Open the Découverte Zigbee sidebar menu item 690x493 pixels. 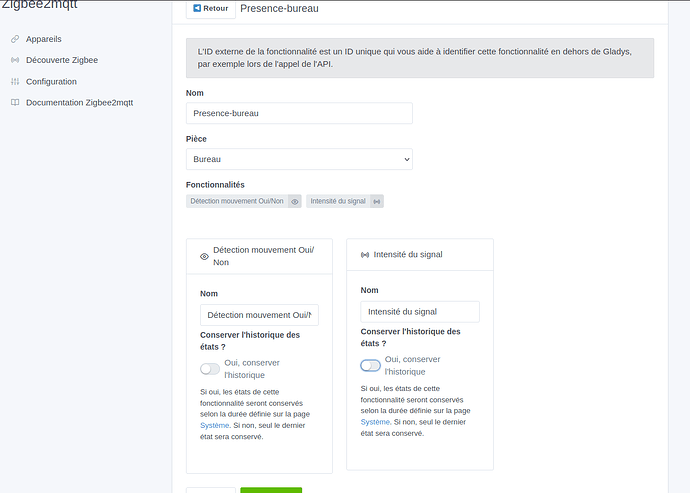(x=62, y=60)
